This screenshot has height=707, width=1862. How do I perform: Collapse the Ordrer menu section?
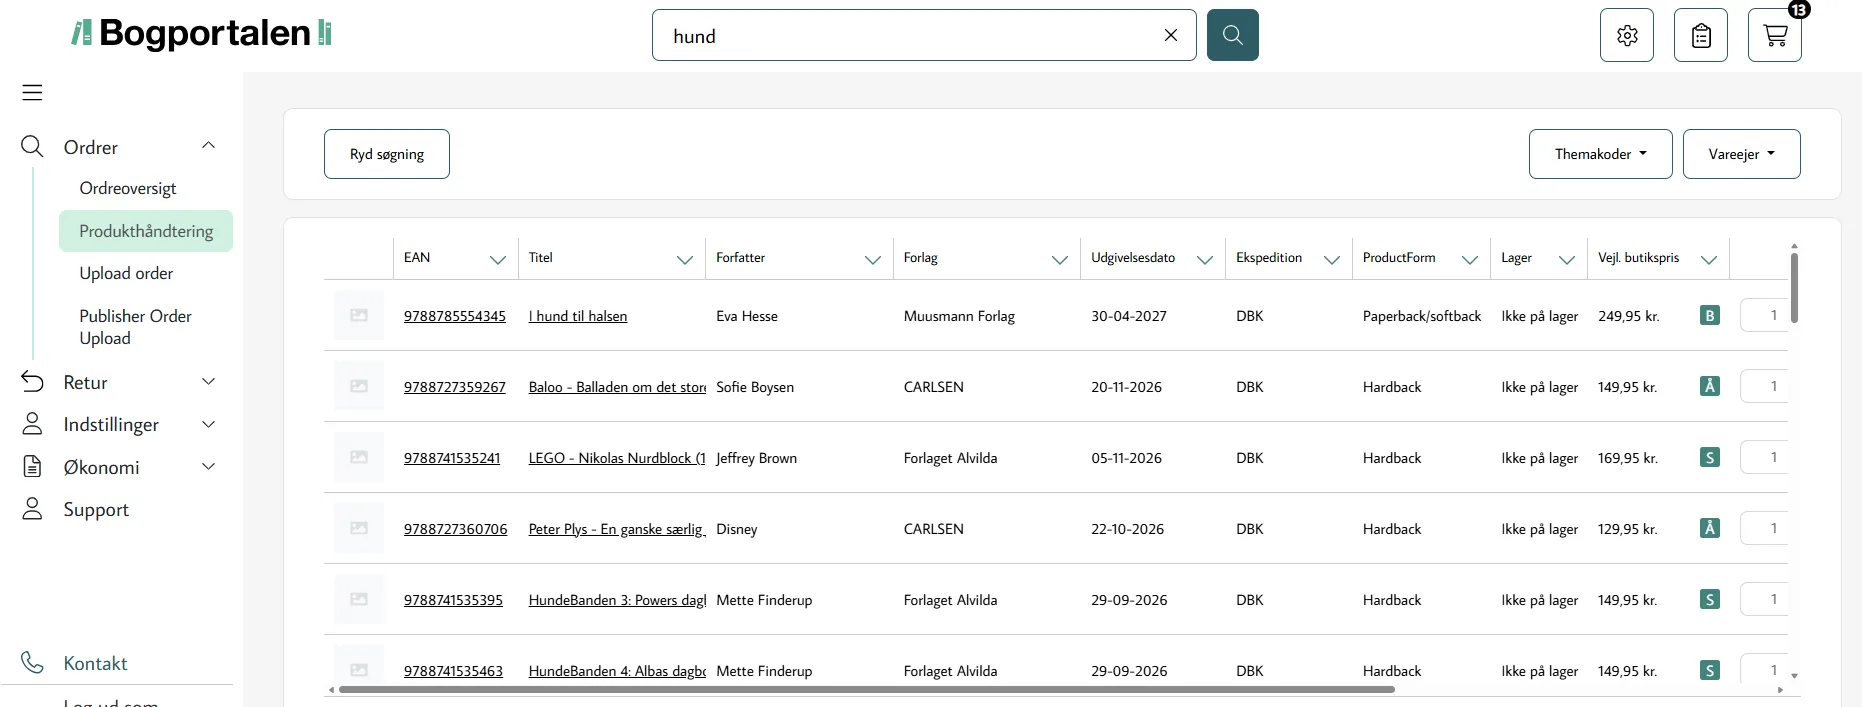pyautogui.click(x=208, y=146)
